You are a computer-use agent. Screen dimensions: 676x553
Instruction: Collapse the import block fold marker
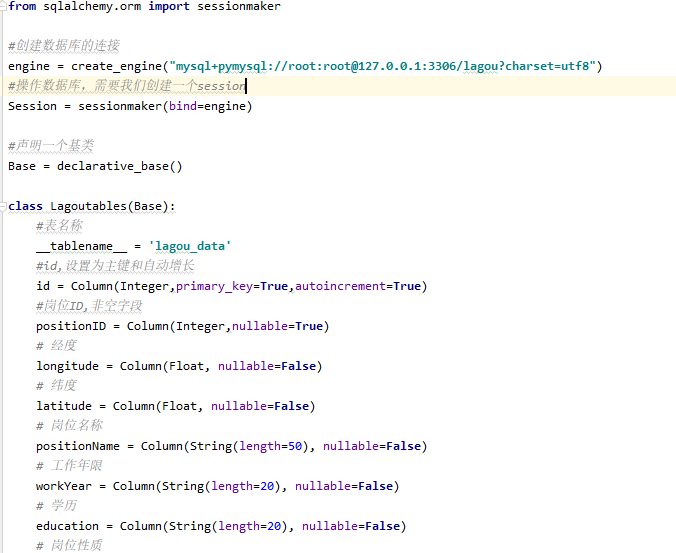click(x=3, y=5)
